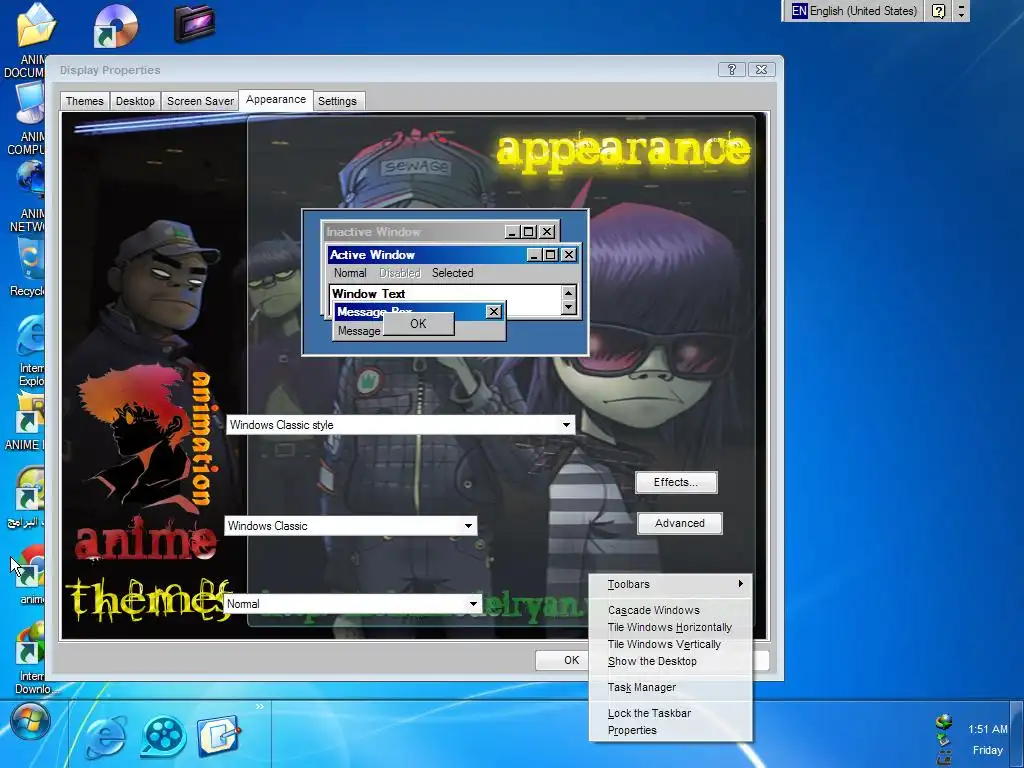Viewport: 1024px width, 768px height.
Task: Select the Appearance tab
Action: pos(276,99)
